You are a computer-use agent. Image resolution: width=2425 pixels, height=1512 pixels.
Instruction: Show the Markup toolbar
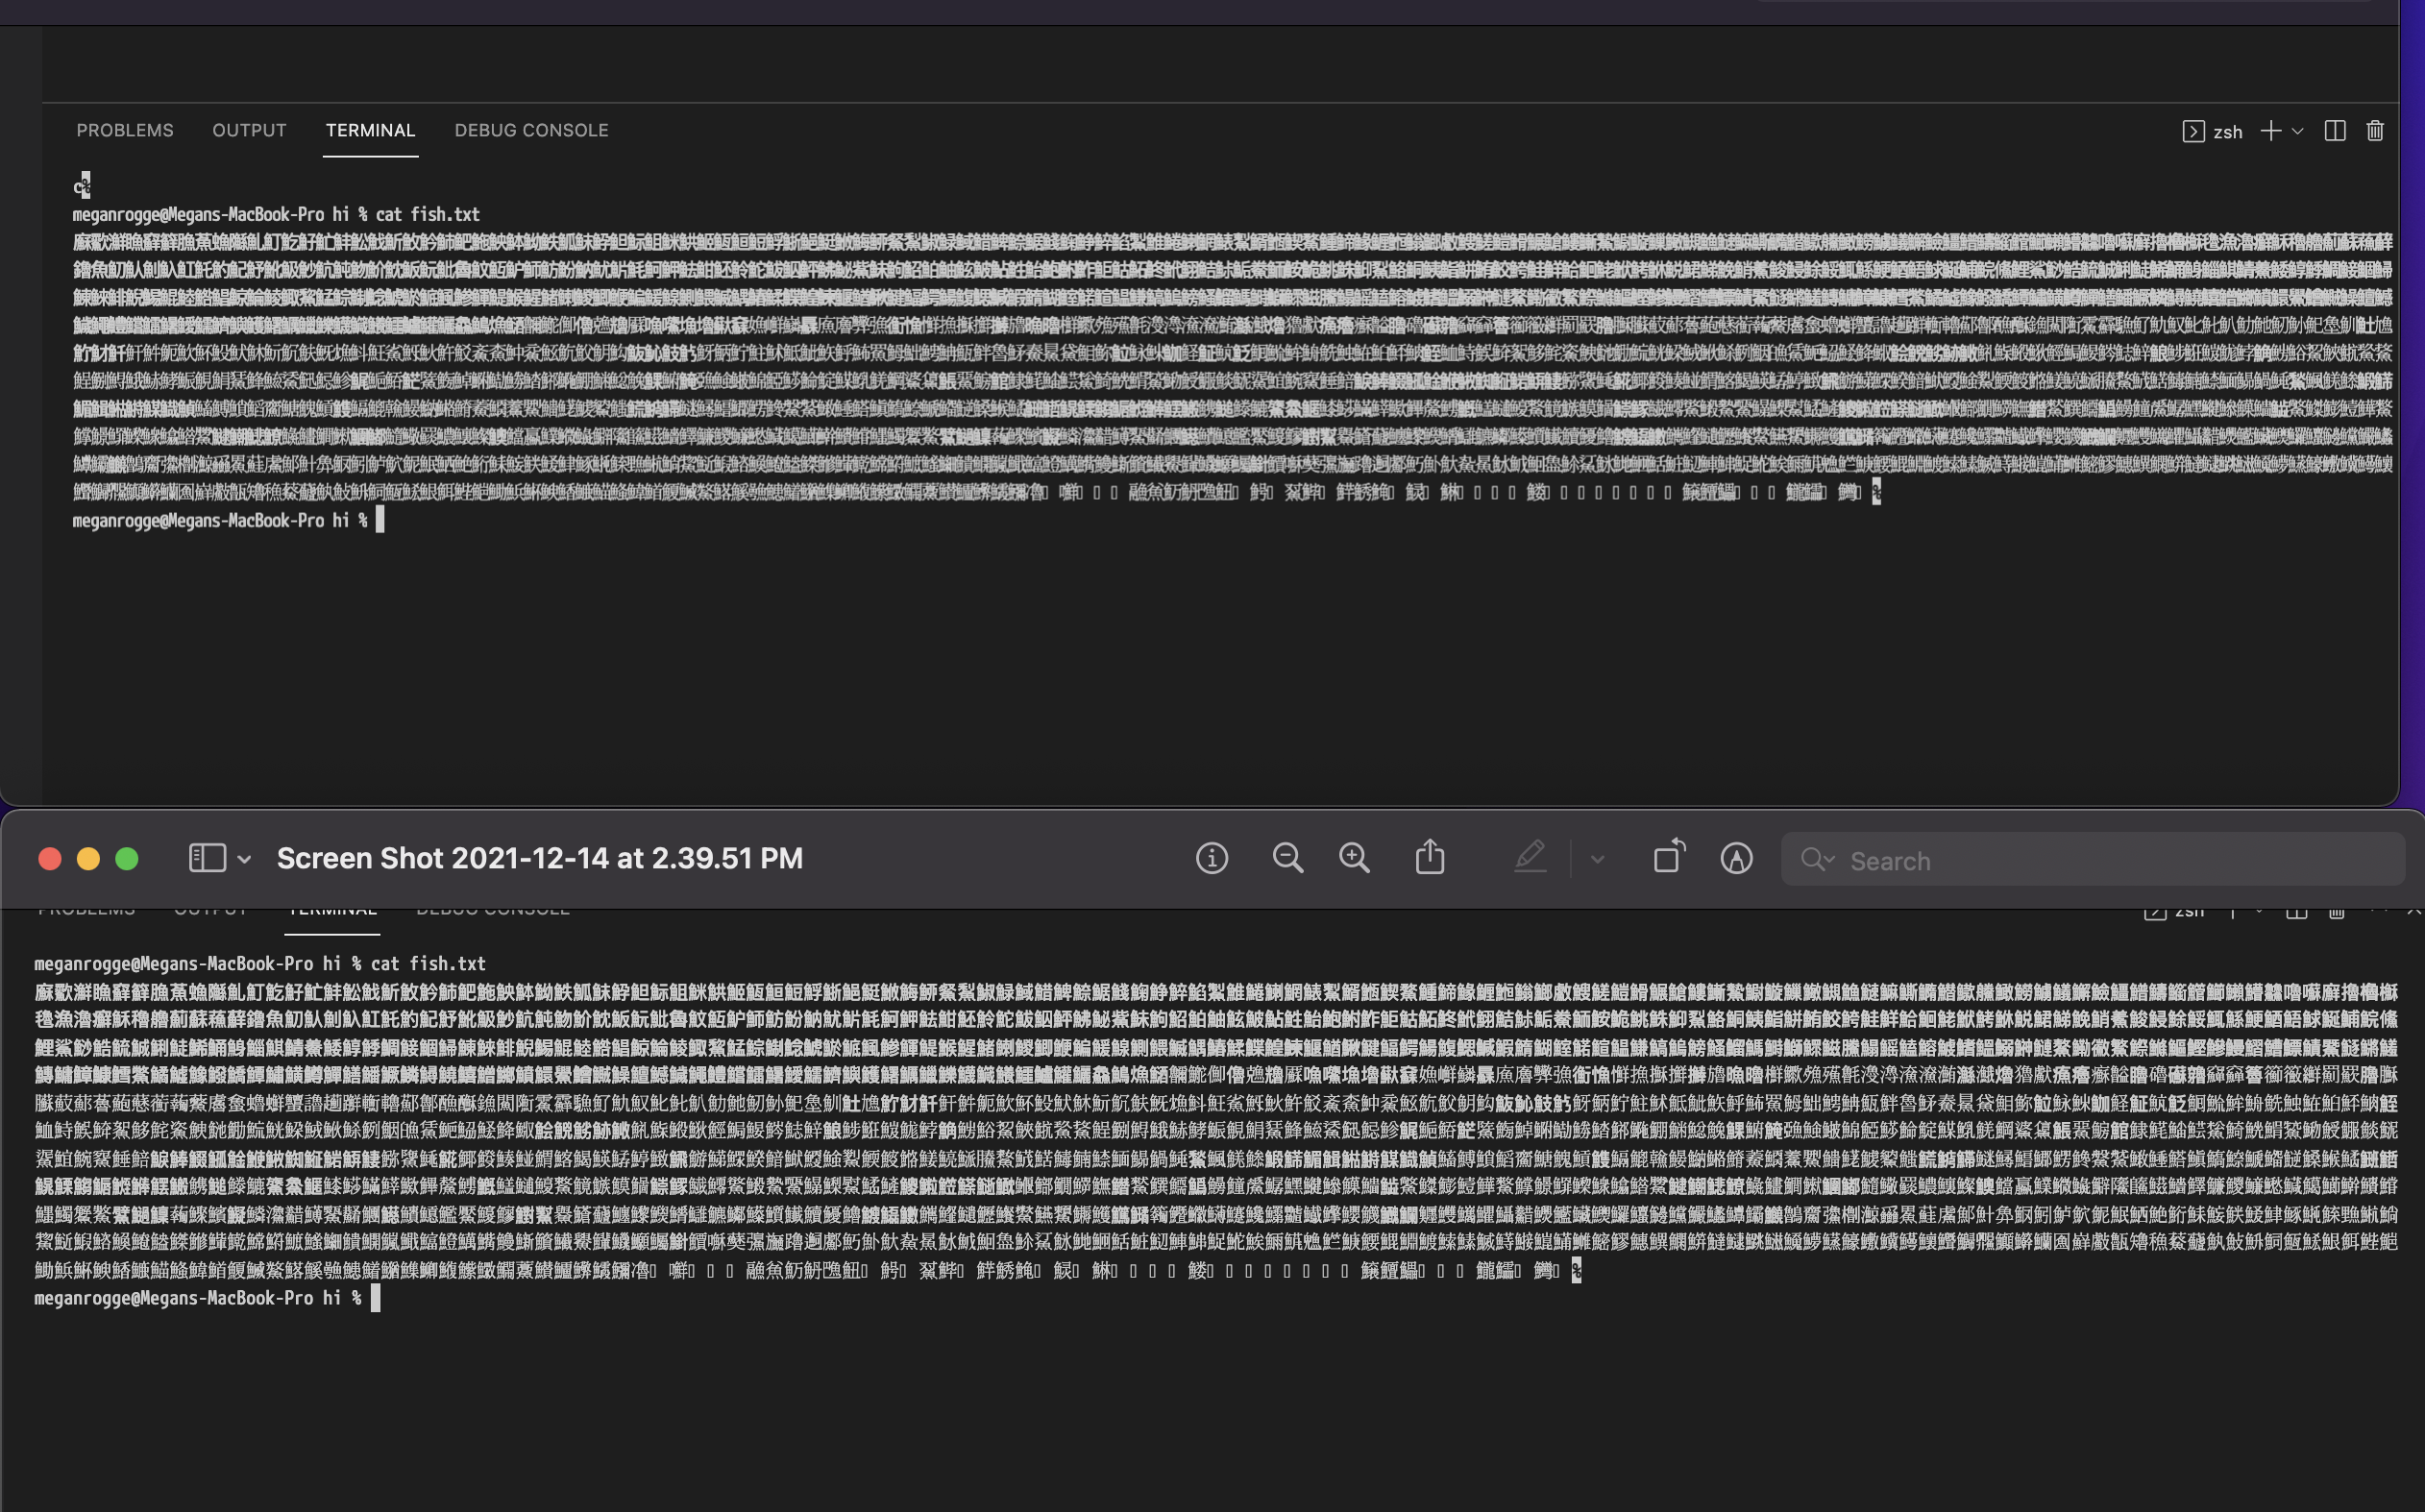[x=1737, y=858]
